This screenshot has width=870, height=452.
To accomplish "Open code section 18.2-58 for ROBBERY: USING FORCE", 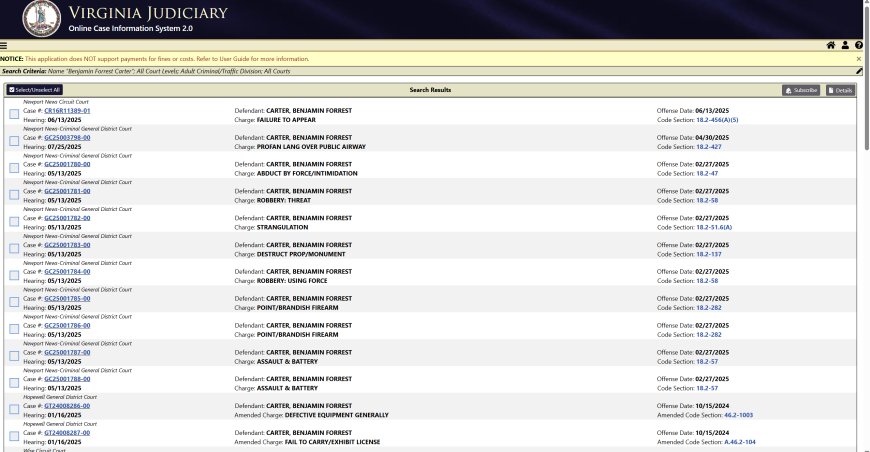I will 707,281.
